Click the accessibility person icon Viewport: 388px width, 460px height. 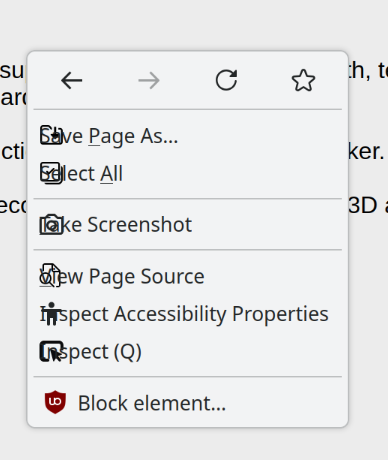pyautogui.click(x=51, y=313)
